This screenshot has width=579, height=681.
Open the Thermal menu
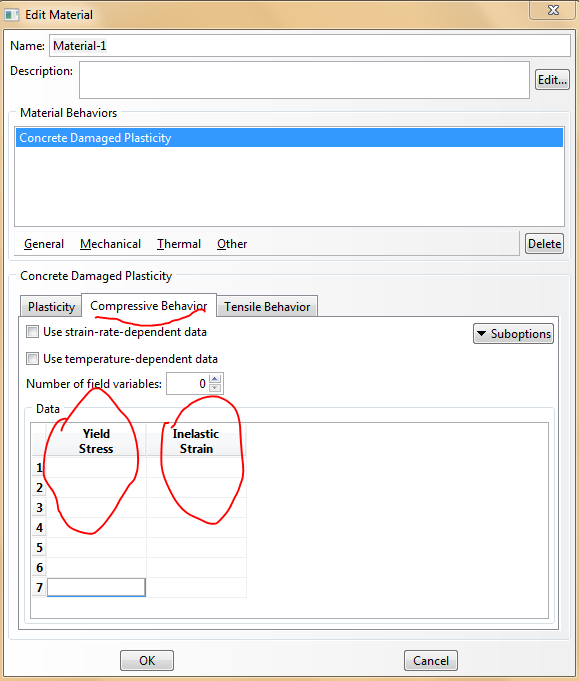click(179, 244)
